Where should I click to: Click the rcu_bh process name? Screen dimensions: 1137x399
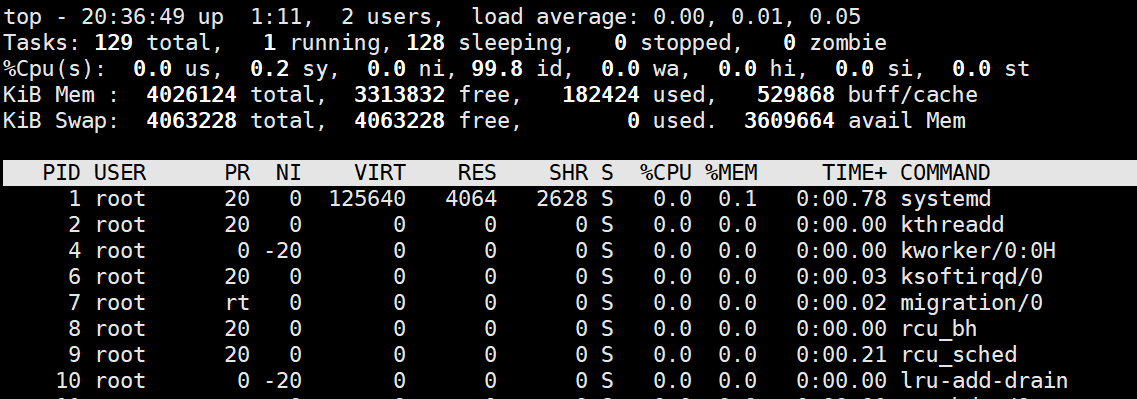pos(939,329)
